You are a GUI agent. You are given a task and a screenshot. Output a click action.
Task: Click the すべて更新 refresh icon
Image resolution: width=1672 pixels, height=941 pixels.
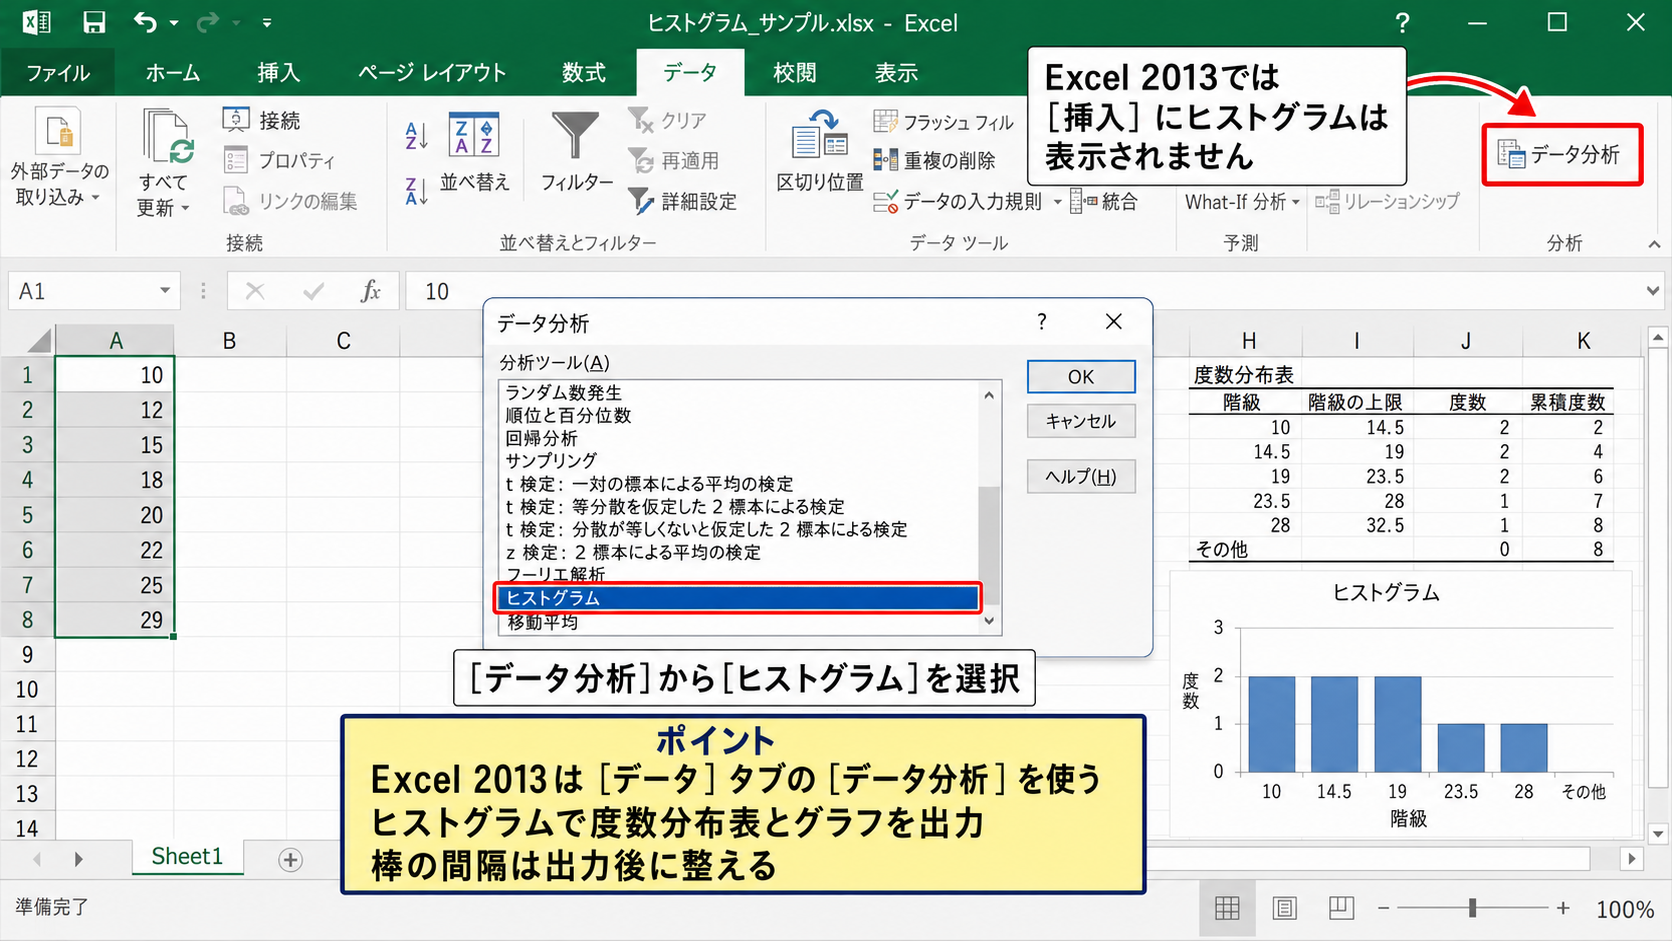(x=167, y=137)
